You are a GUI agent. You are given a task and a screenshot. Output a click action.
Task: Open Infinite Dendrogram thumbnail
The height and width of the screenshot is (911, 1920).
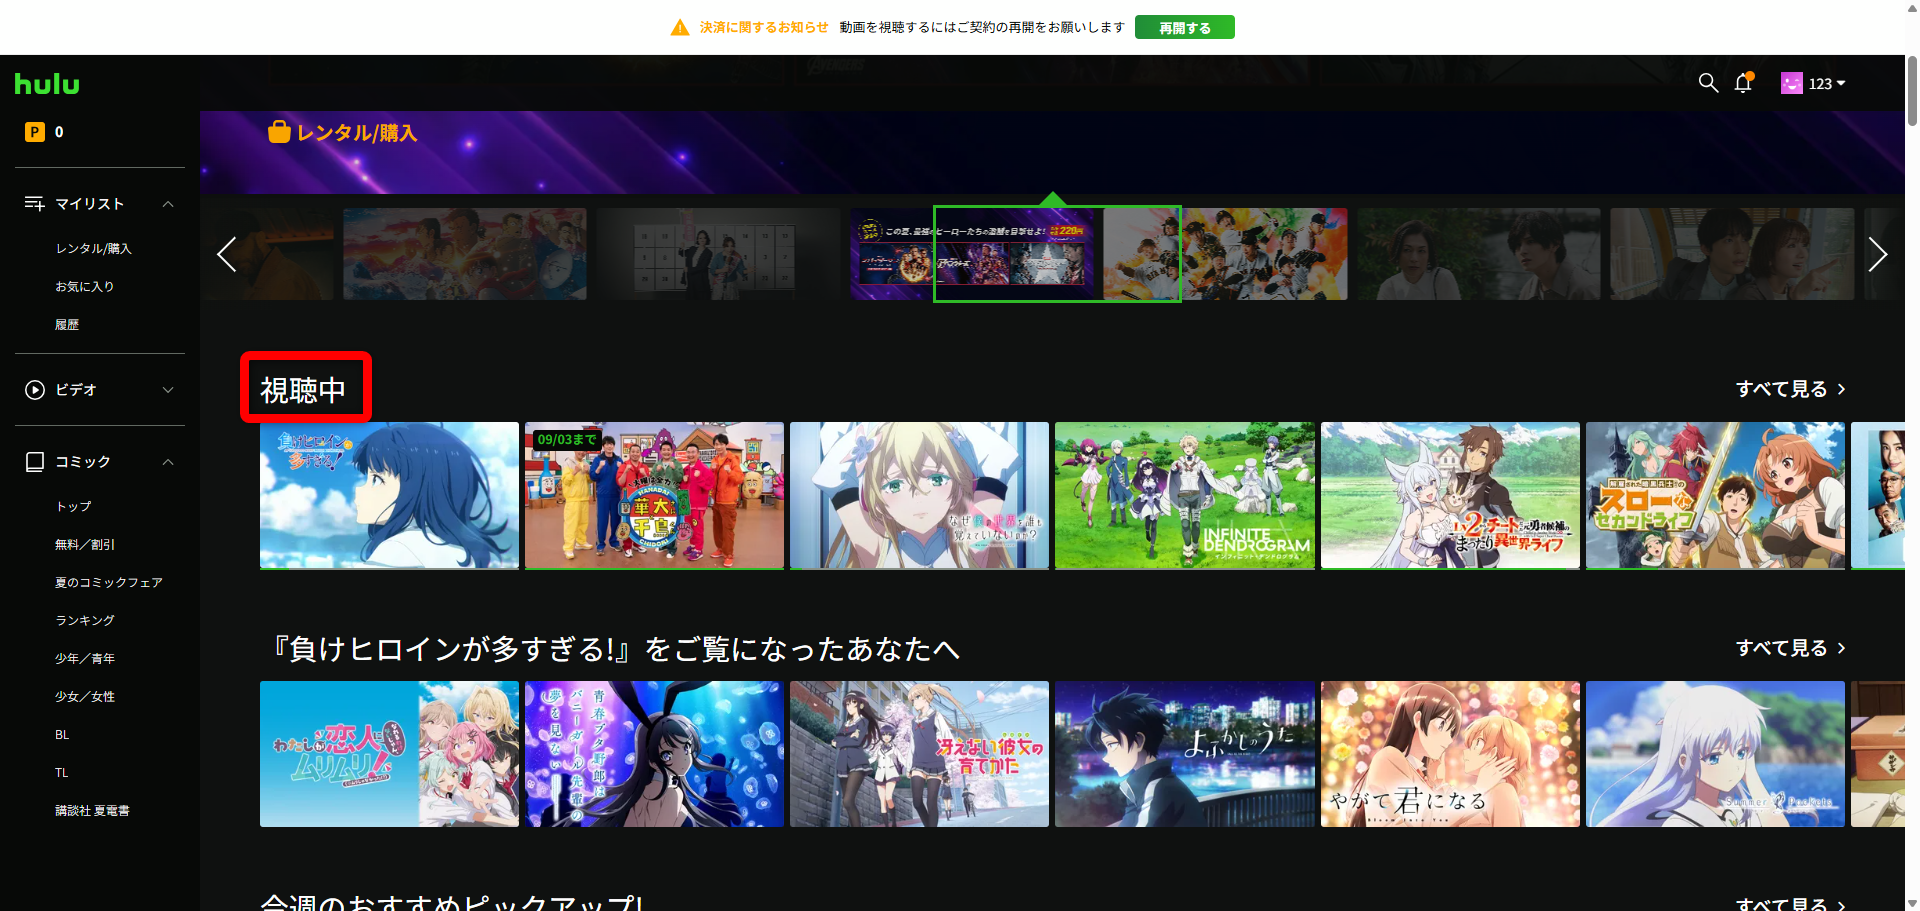[1185, 495]
